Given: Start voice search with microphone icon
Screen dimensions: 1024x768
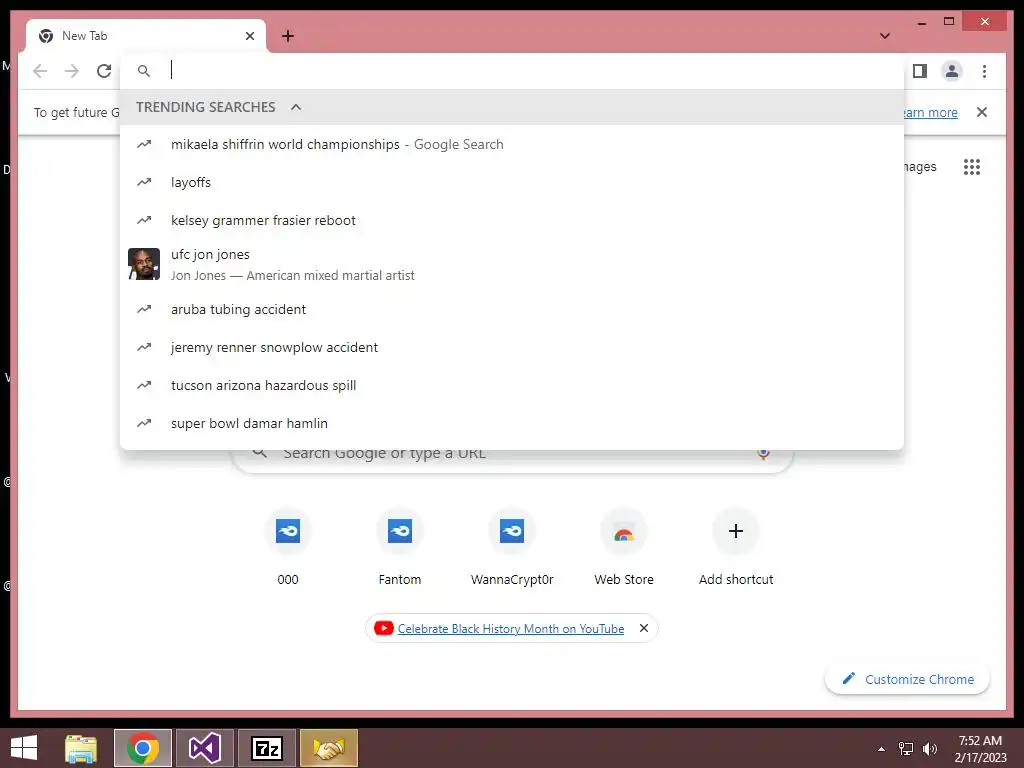Looking at the screenshot, I should [x=763, y=453].
